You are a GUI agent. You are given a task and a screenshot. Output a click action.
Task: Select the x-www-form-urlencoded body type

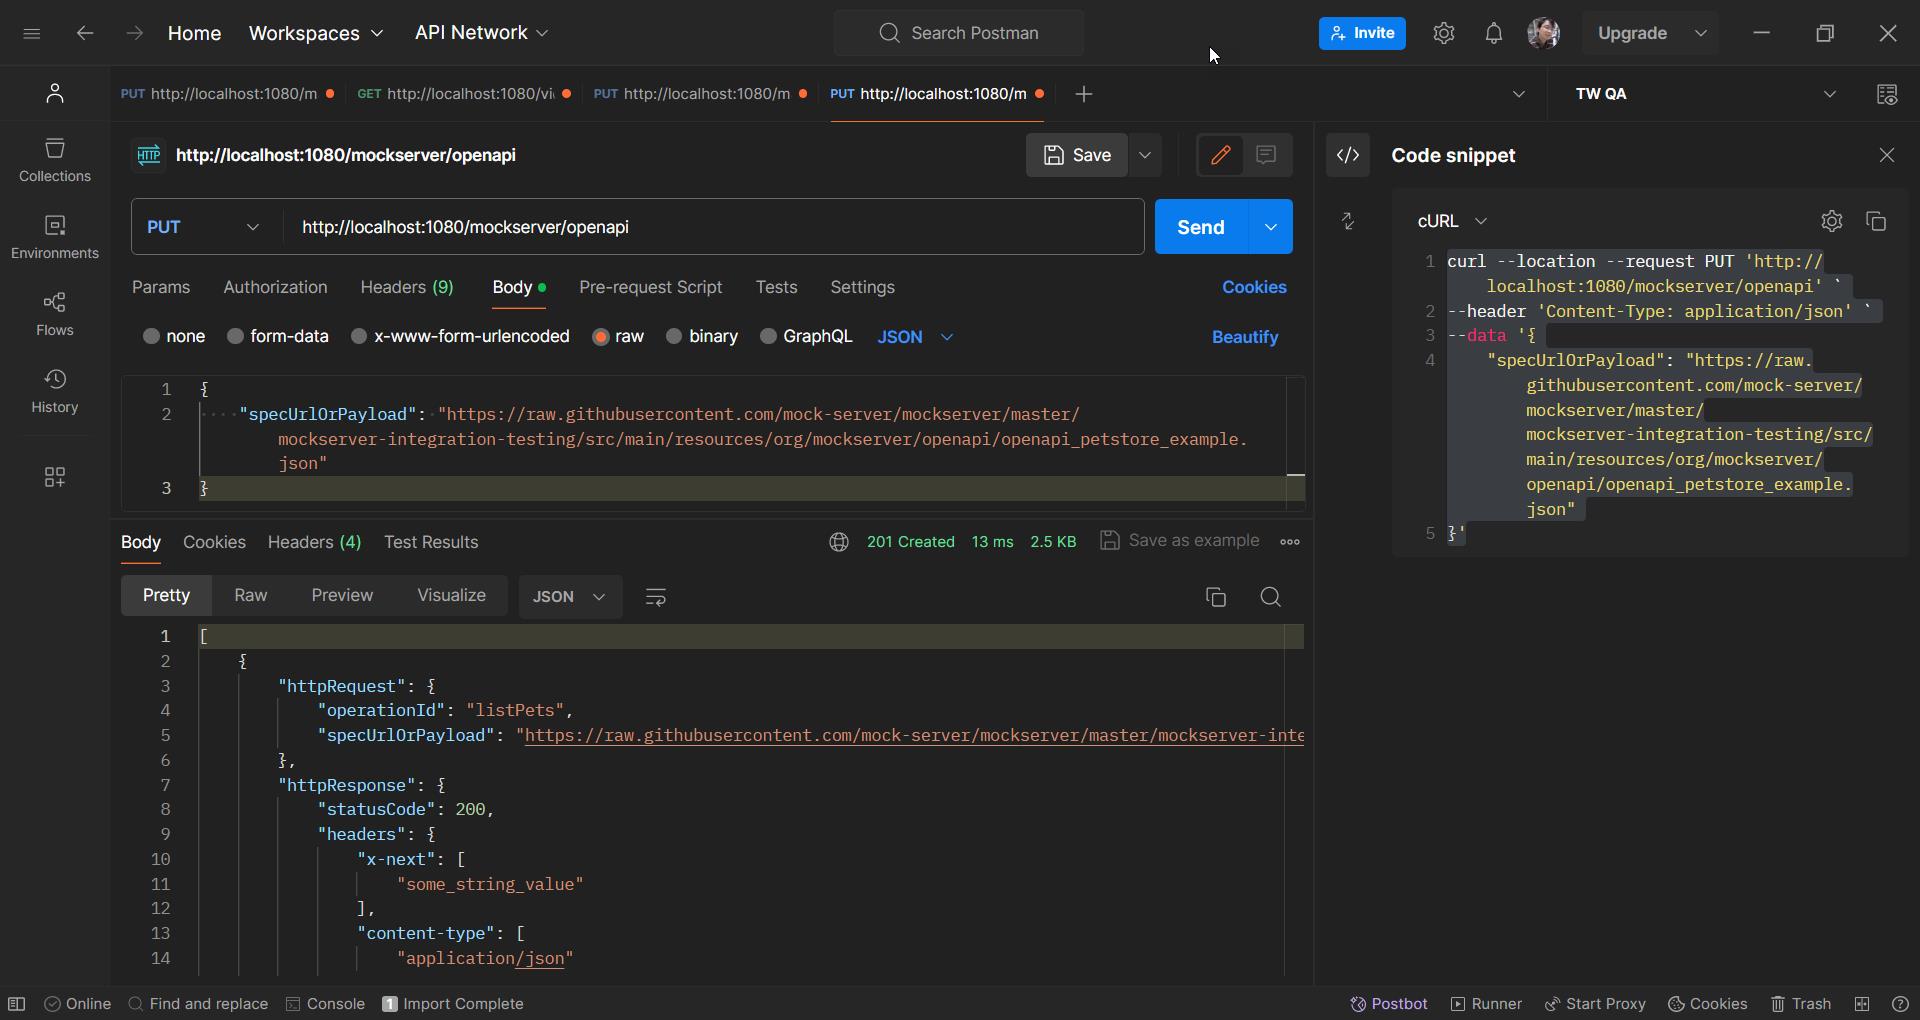click(460, 337)
